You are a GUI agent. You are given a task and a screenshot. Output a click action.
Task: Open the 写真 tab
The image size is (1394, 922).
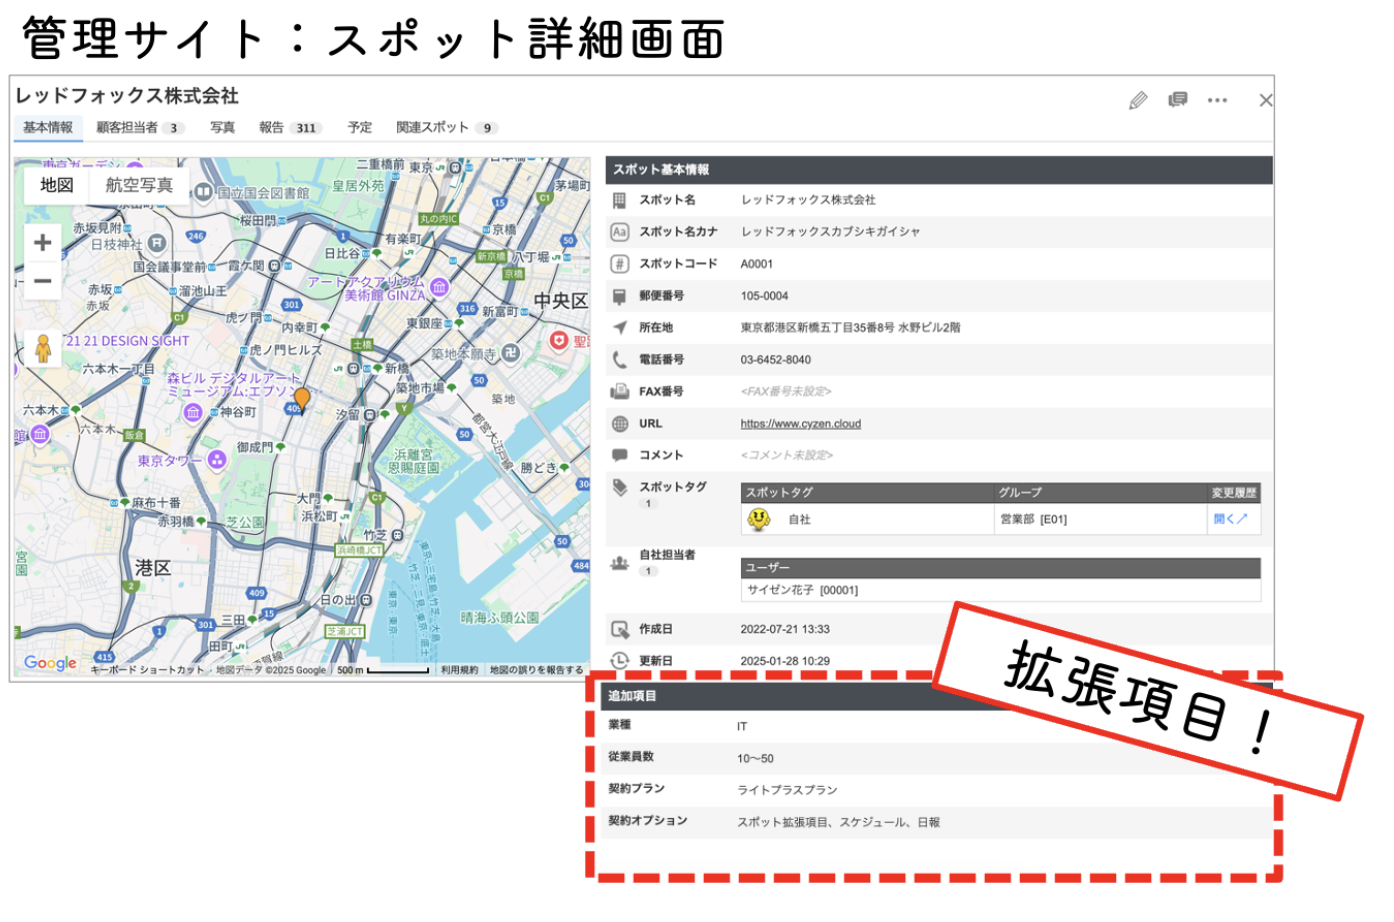pos(222,128)
